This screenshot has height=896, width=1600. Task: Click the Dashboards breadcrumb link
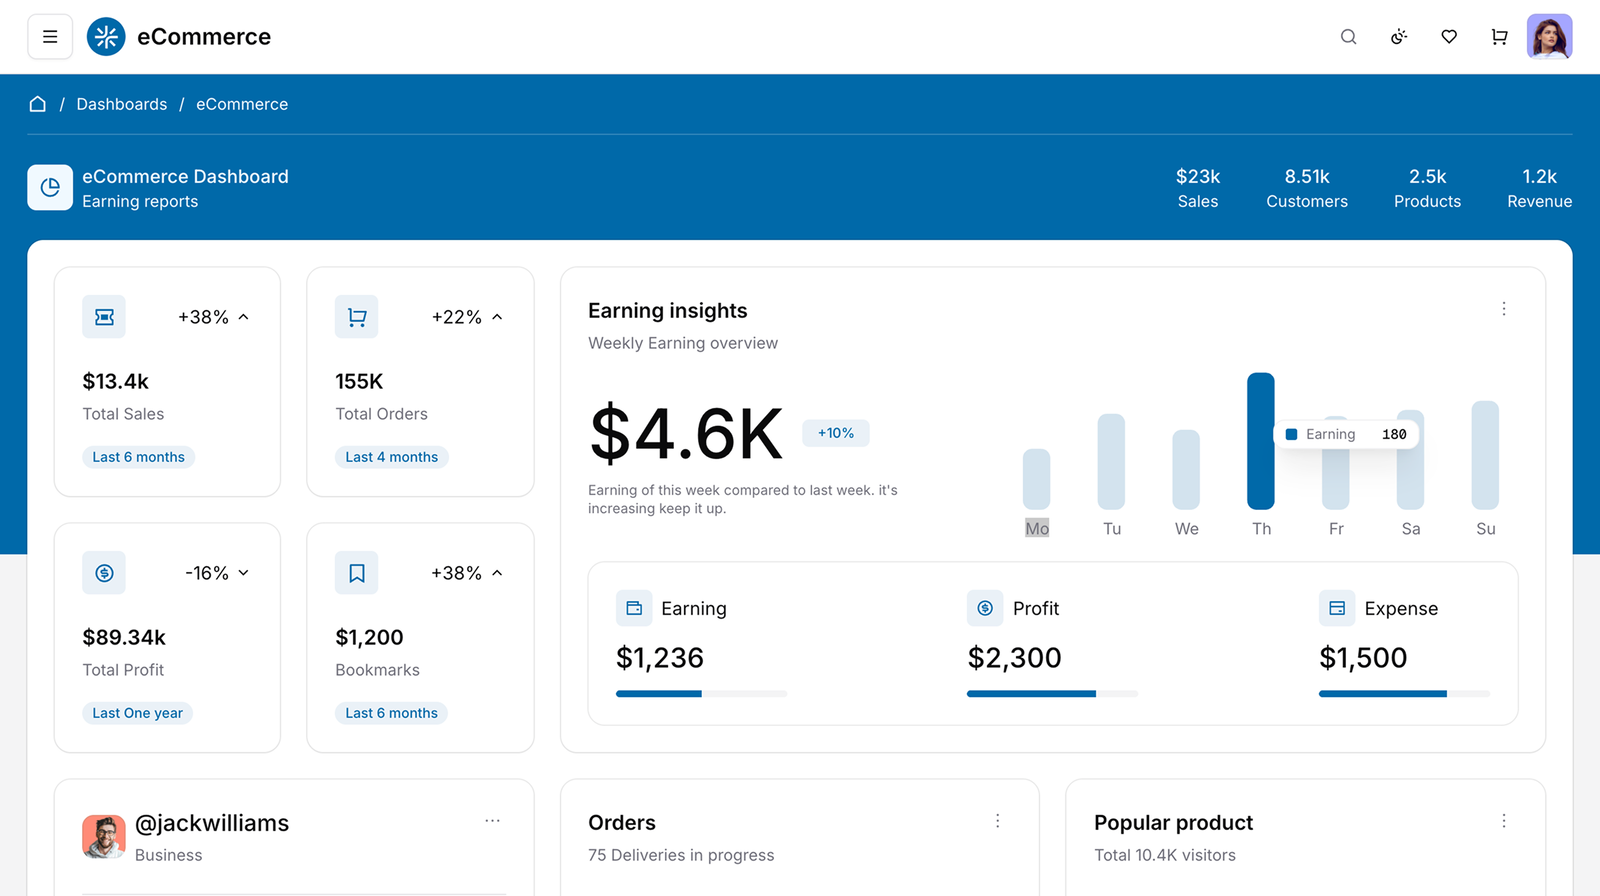pos(122,104)
